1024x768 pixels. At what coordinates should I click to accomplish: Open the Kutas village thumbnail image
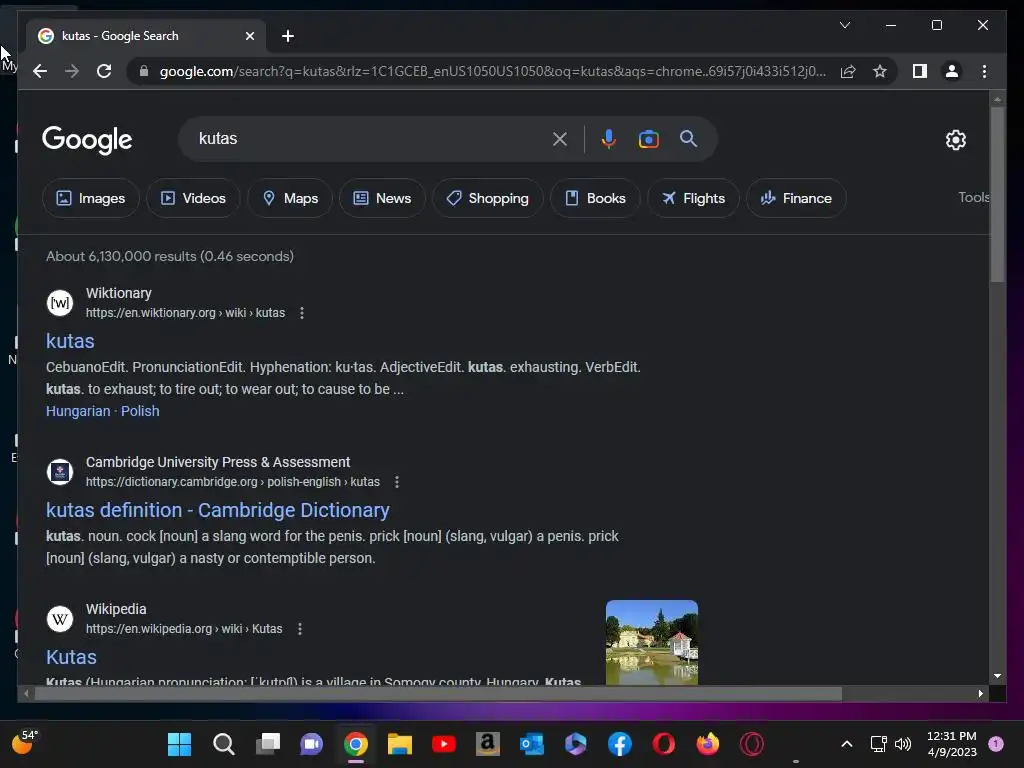click(x=652, y=643)
